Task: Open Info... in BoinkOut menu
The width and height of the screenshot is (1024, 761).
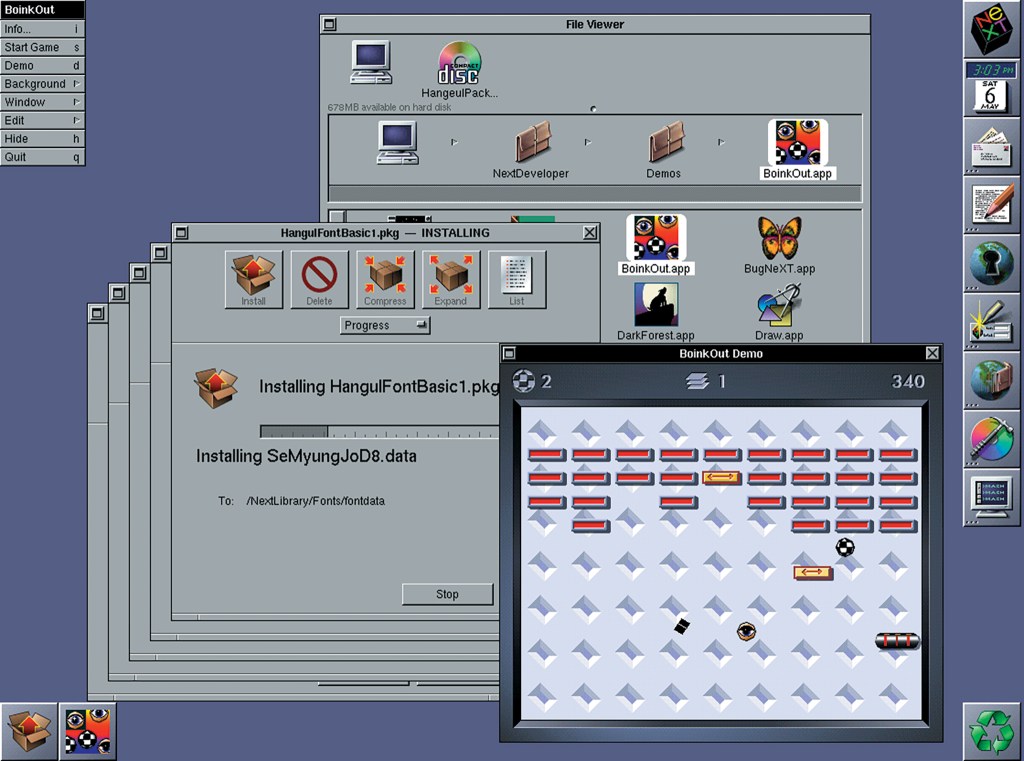Action: point(42,29)
